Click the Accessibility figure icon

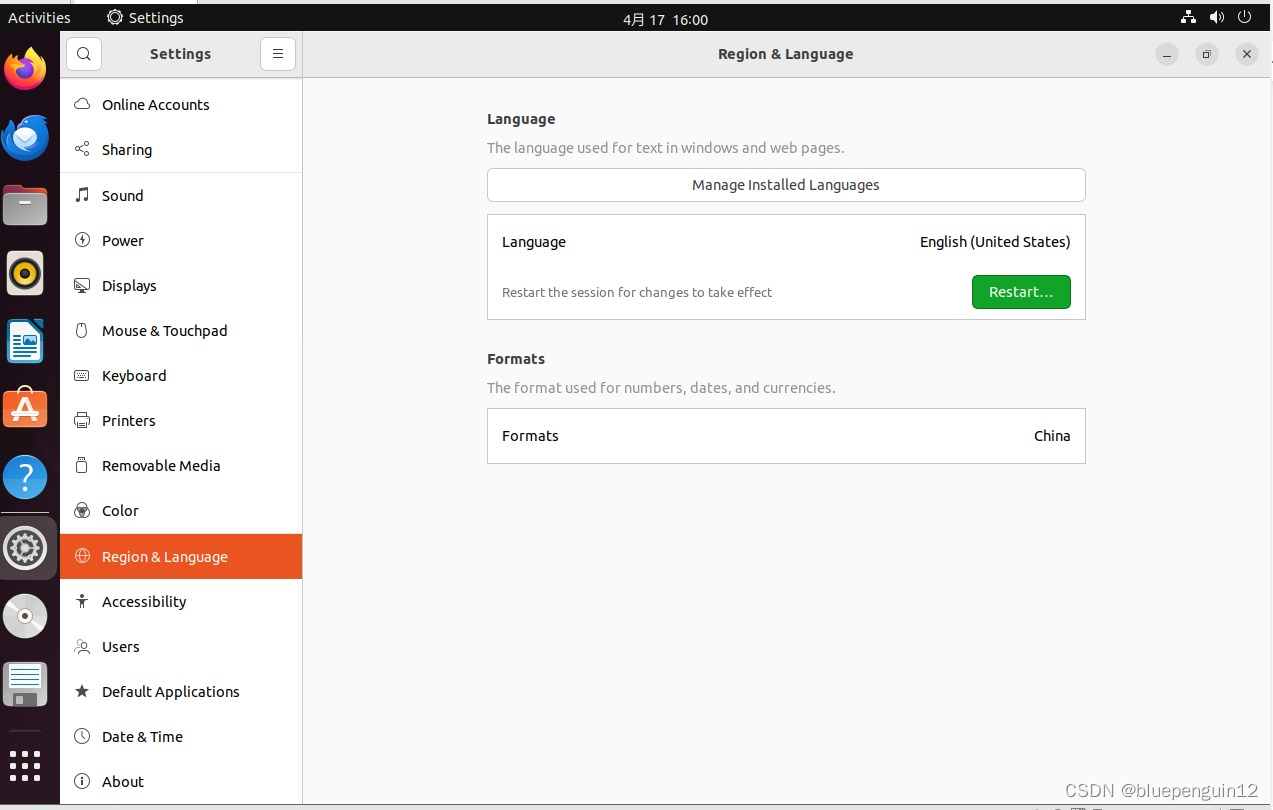pos(82,601)
